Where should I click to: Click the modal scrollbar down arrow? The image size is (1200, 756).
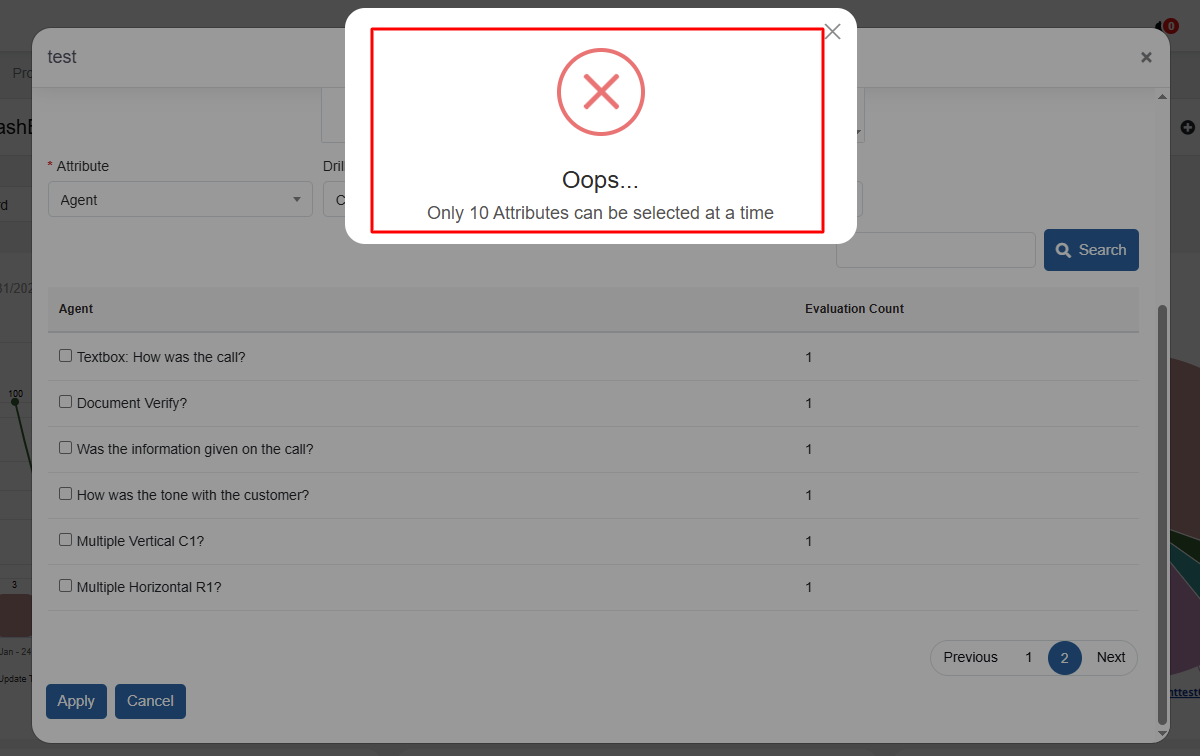click(1161, 733)
